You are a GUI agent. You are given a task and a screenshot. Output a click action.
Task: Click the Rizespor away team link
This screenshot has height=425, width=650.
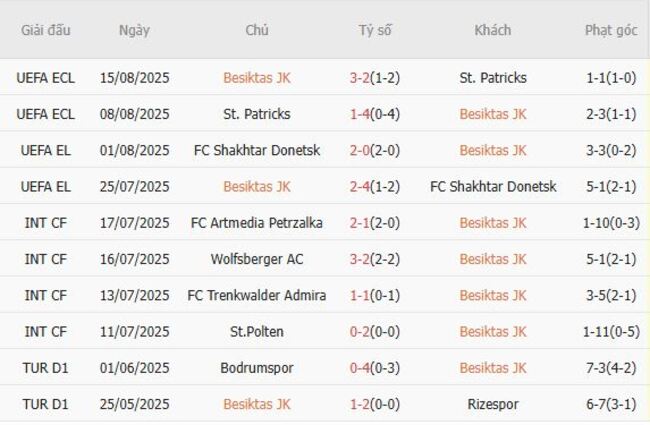click(493, 404)
